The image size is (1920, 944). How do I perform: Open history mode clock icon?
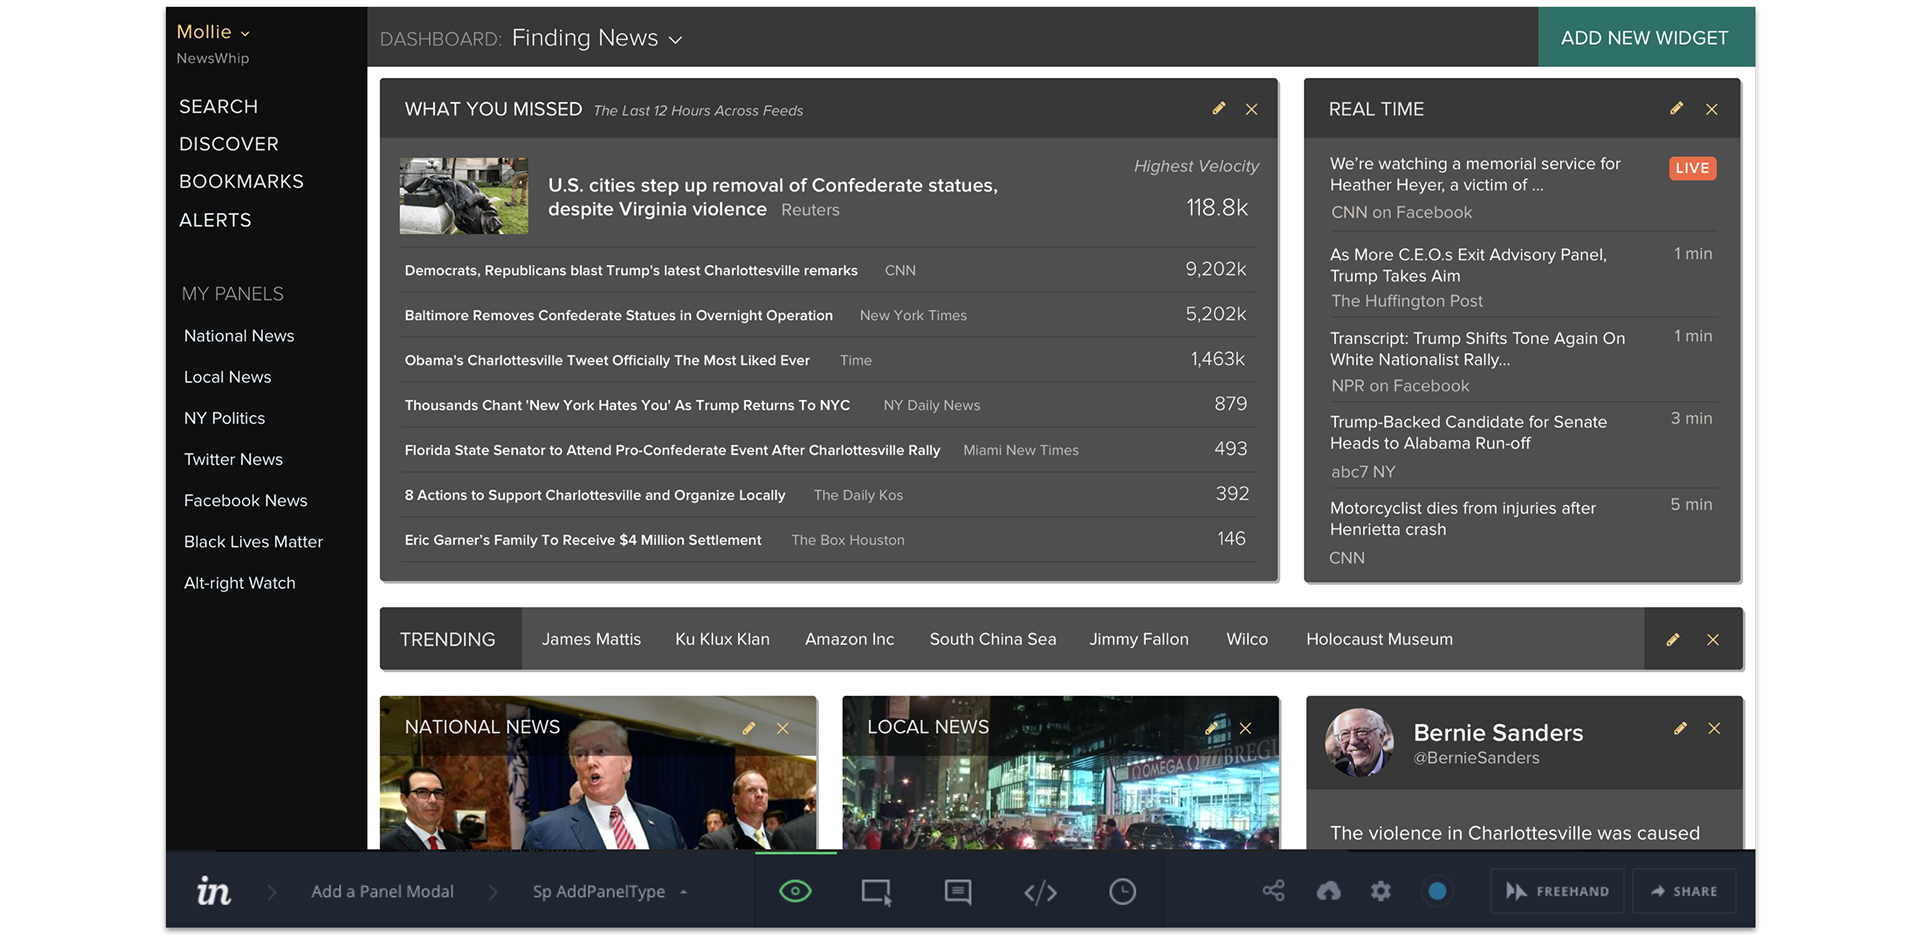[x=1122, y=891]
